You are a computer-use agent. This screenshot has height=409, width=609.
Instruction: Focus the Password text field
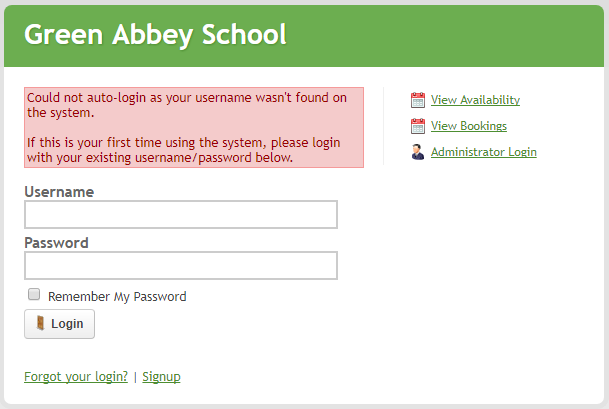180,265
